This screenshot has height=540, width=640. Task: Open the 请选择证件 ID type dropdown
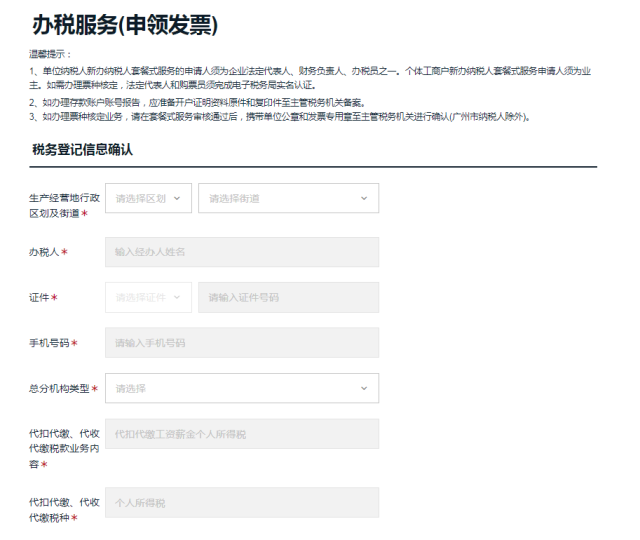tap(148, 297)
